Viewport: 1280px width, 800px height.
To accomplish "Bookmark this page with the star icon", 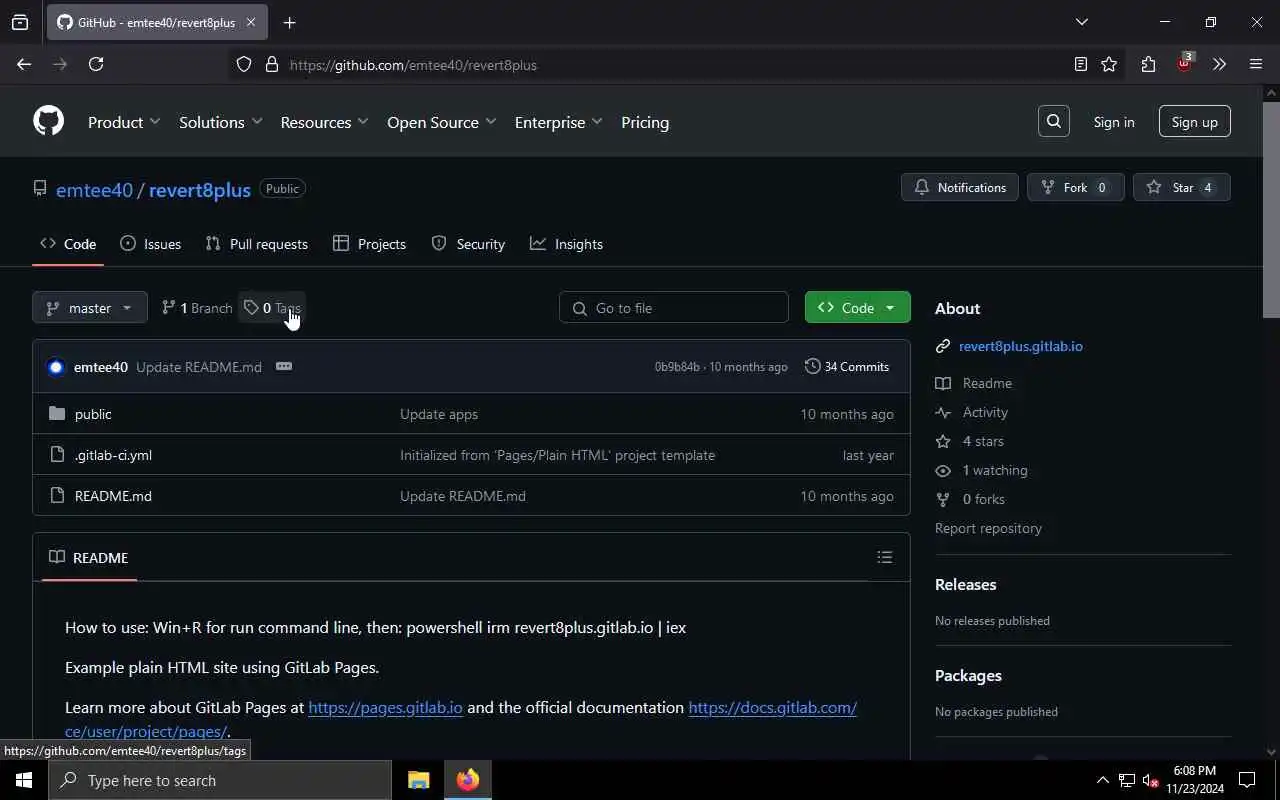I will coord(1109,64).
